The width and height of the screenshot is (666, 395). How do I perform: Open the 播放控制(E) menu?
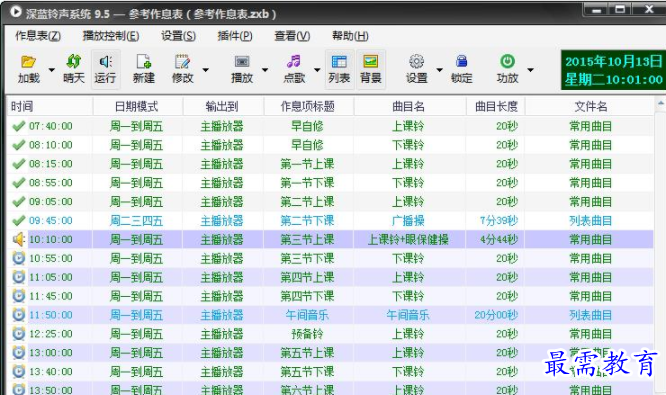111,36
